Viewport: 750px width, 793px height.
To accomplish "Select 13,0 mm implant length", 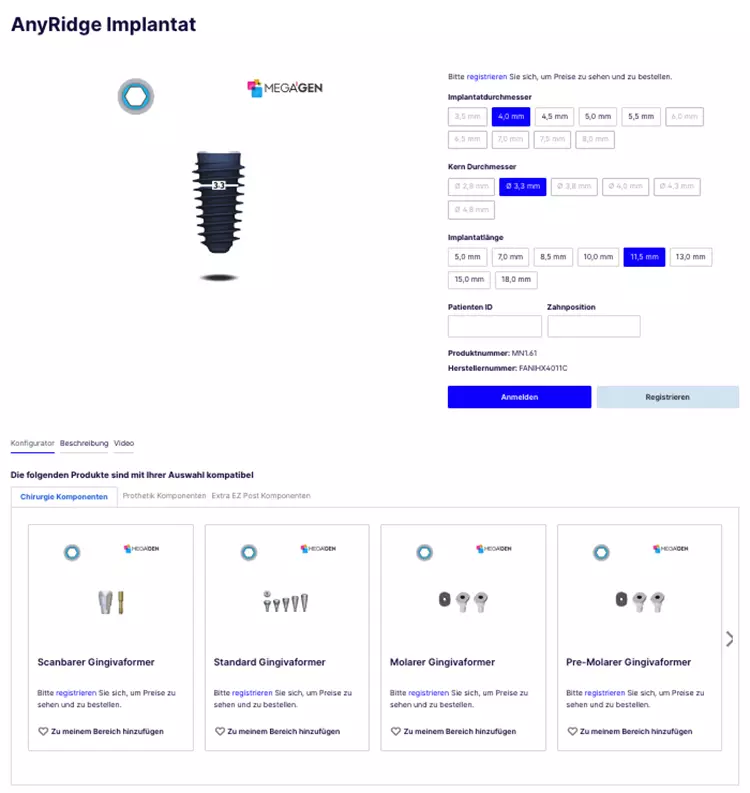I will pos(690,257).
